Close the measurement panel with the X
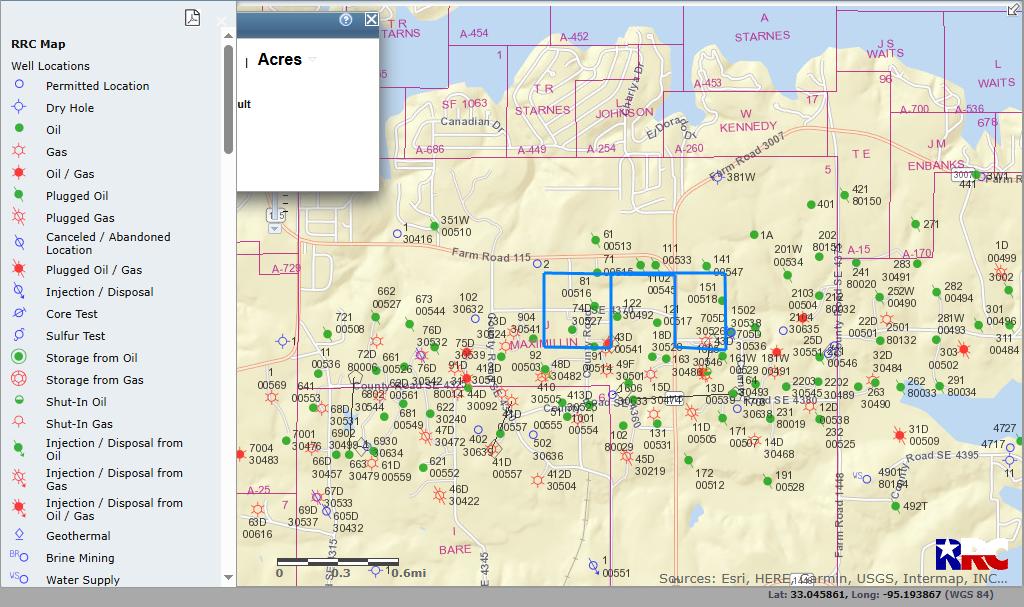Image resolution: width=1024 pixels, height=607 pixels. 371,20
